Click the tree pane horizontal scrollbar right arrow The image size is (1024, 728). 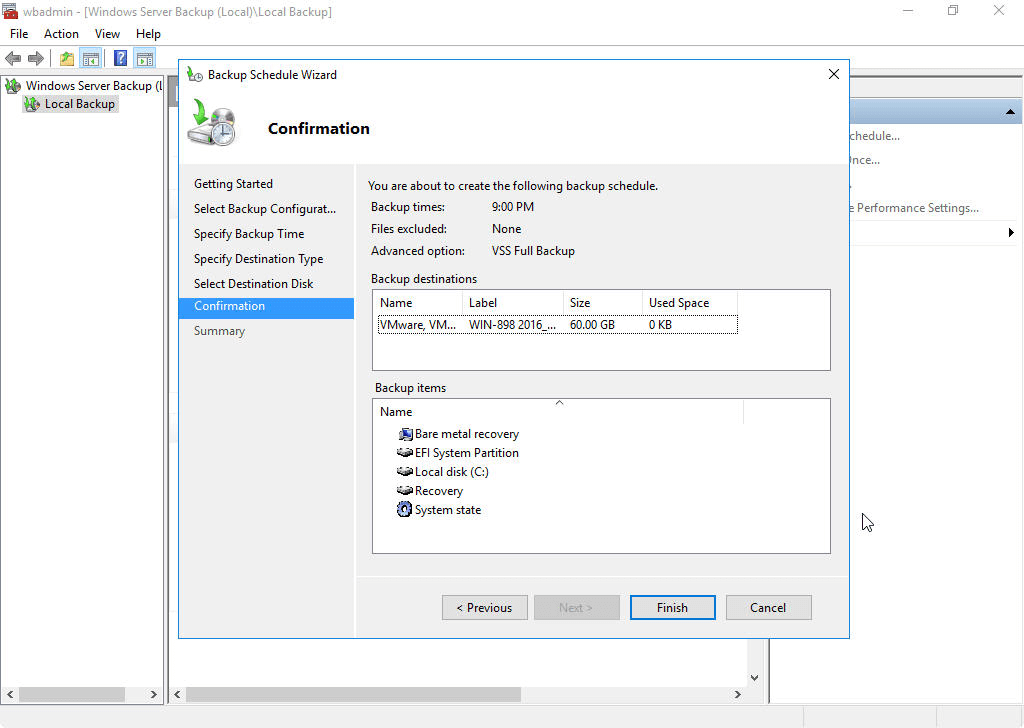point(154,694)
